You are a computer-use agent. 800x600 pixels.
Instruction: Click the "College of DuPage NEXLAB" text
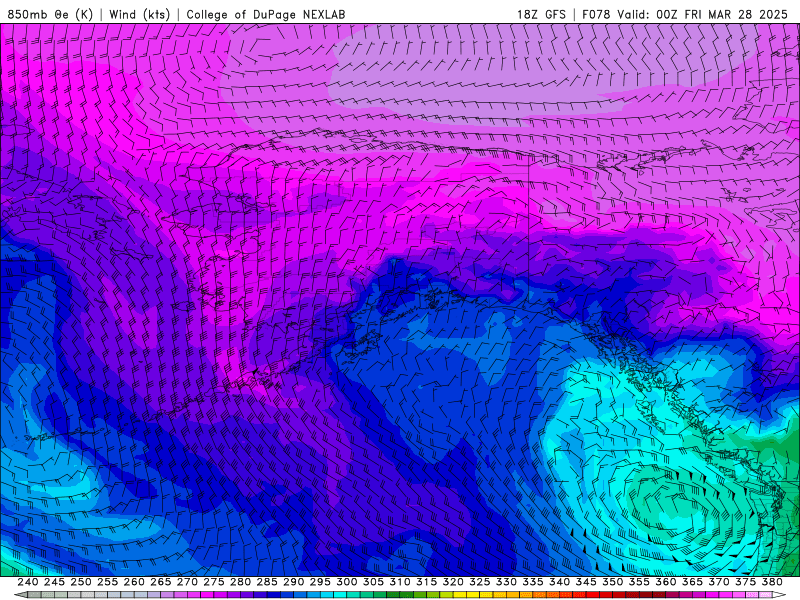click(266, 14)
